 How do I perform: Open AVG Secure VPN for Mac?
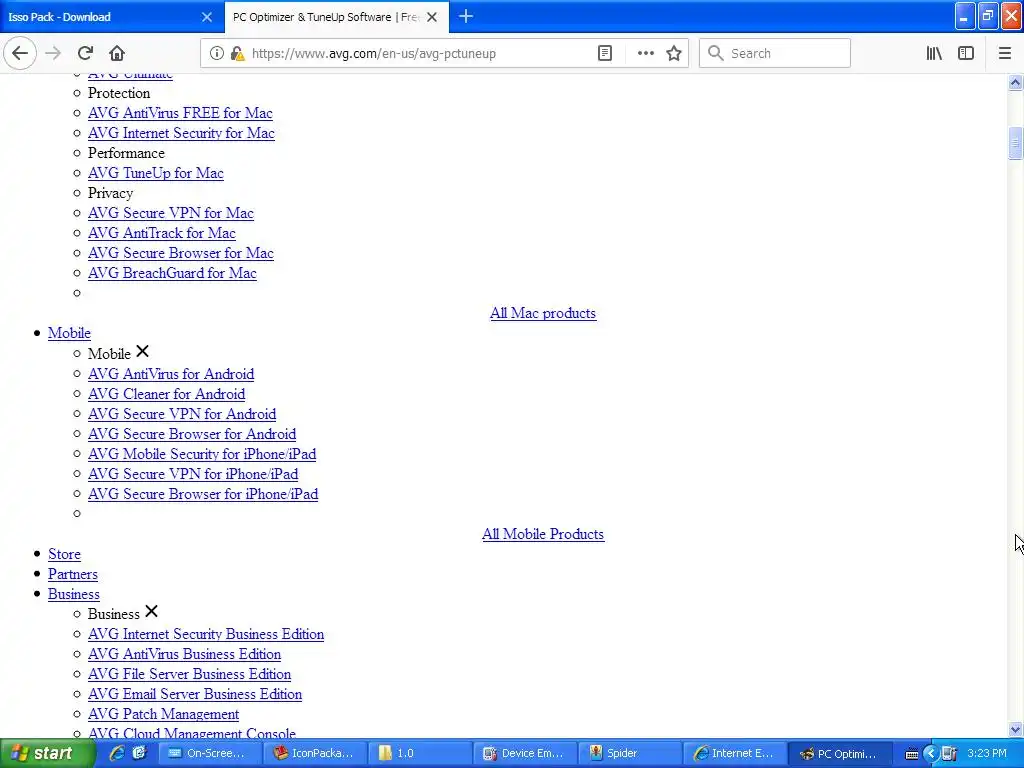click(x=170, y=213)
